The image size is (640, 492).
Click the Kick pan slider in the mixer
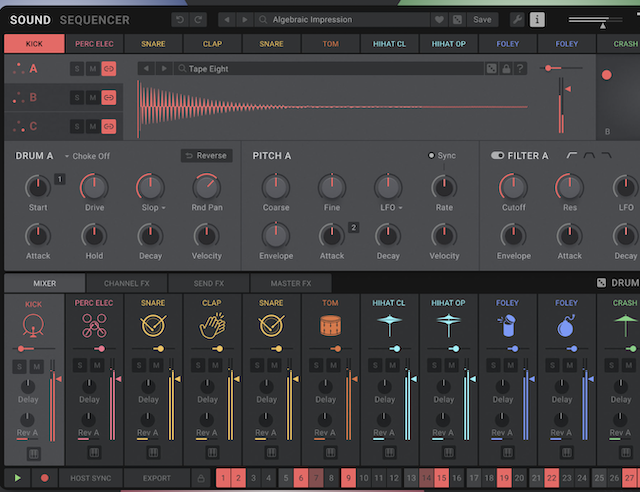(33, 349)
